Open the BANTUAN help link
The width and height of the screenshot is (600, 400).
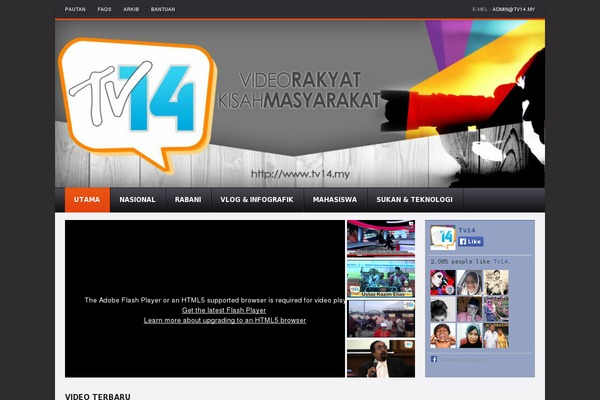[x=163, y=9]
